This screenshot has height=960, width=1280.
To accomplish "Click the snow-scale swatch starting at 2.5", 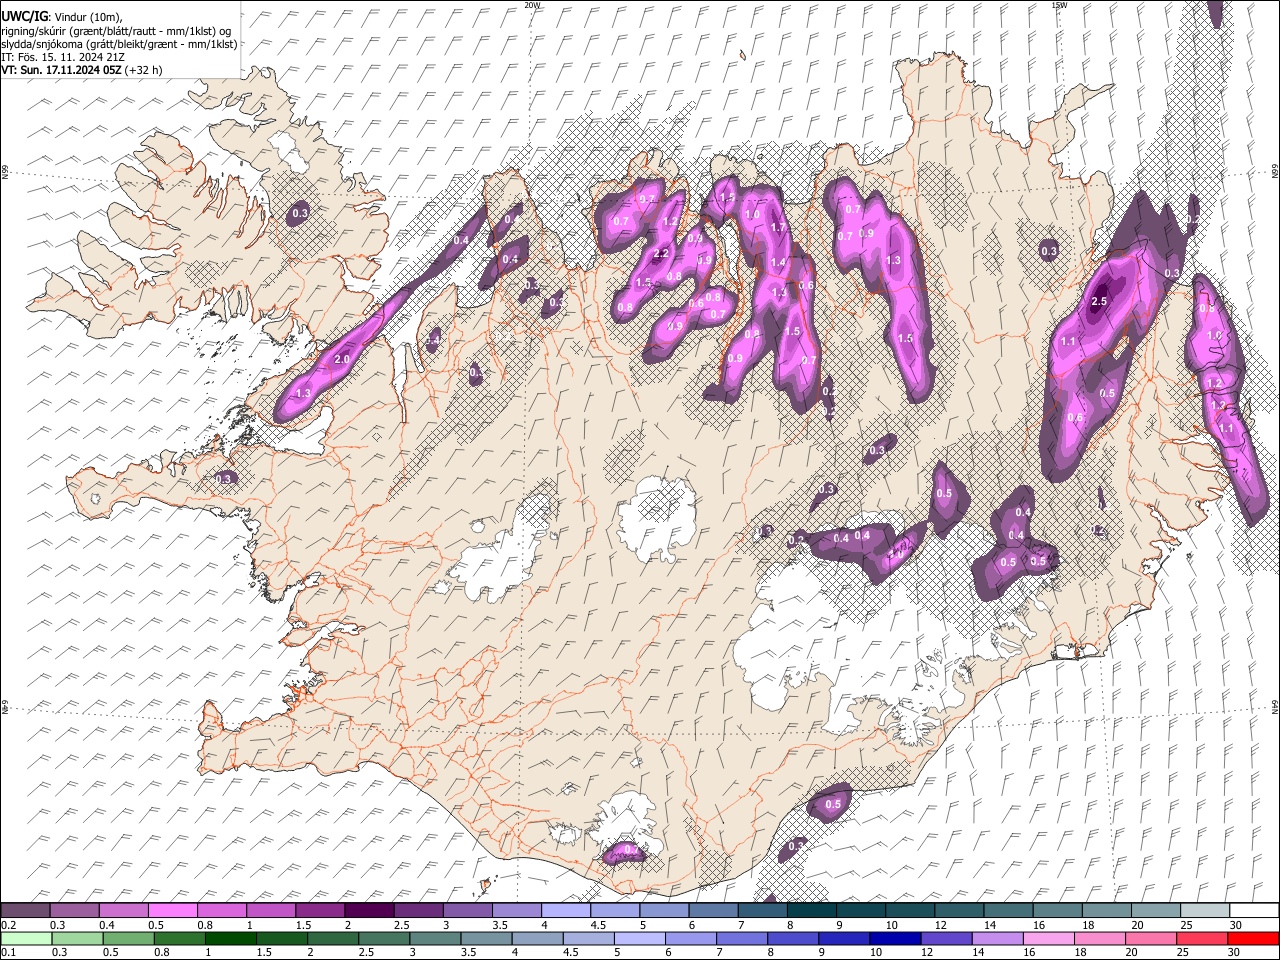I will 418,910.
